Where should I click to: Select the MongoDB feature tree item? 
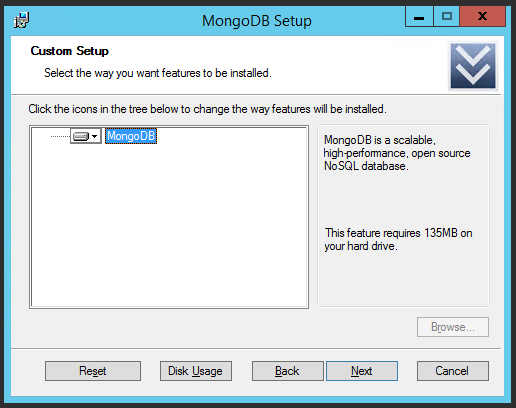point(131,136)
